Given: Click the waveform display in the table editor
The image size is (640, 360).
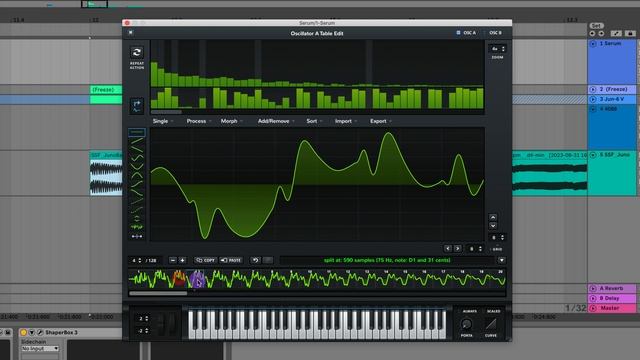Looking at the screenshot, I should click(x=317, y=184).
